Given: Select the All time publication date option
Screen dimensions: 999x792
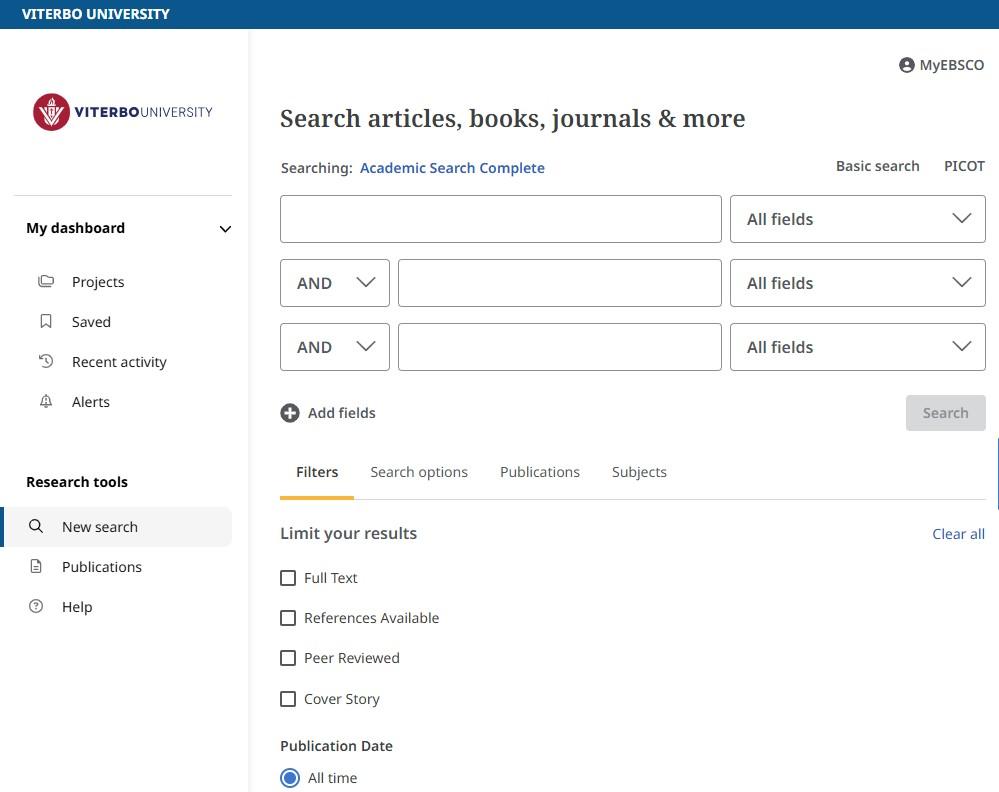Looking at the screenshot, I should [290, 777].
